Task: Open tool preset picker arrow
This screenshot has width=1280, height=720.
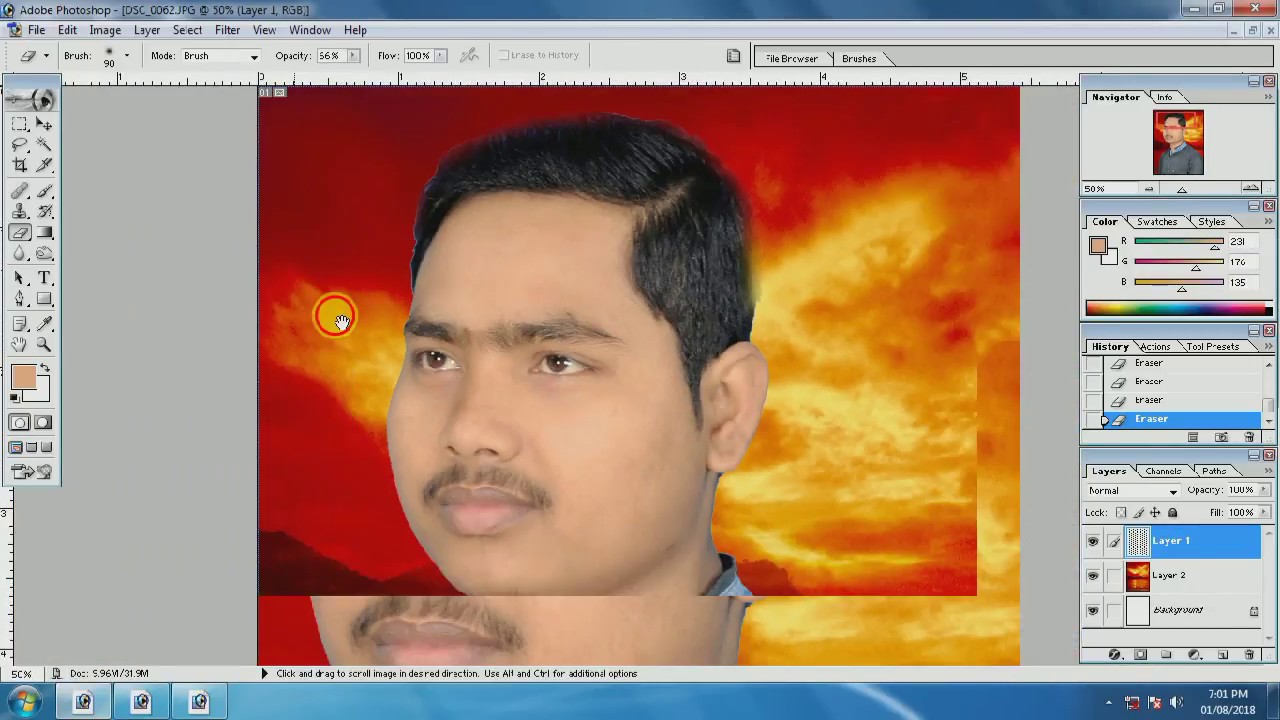Action: point(45,56)
